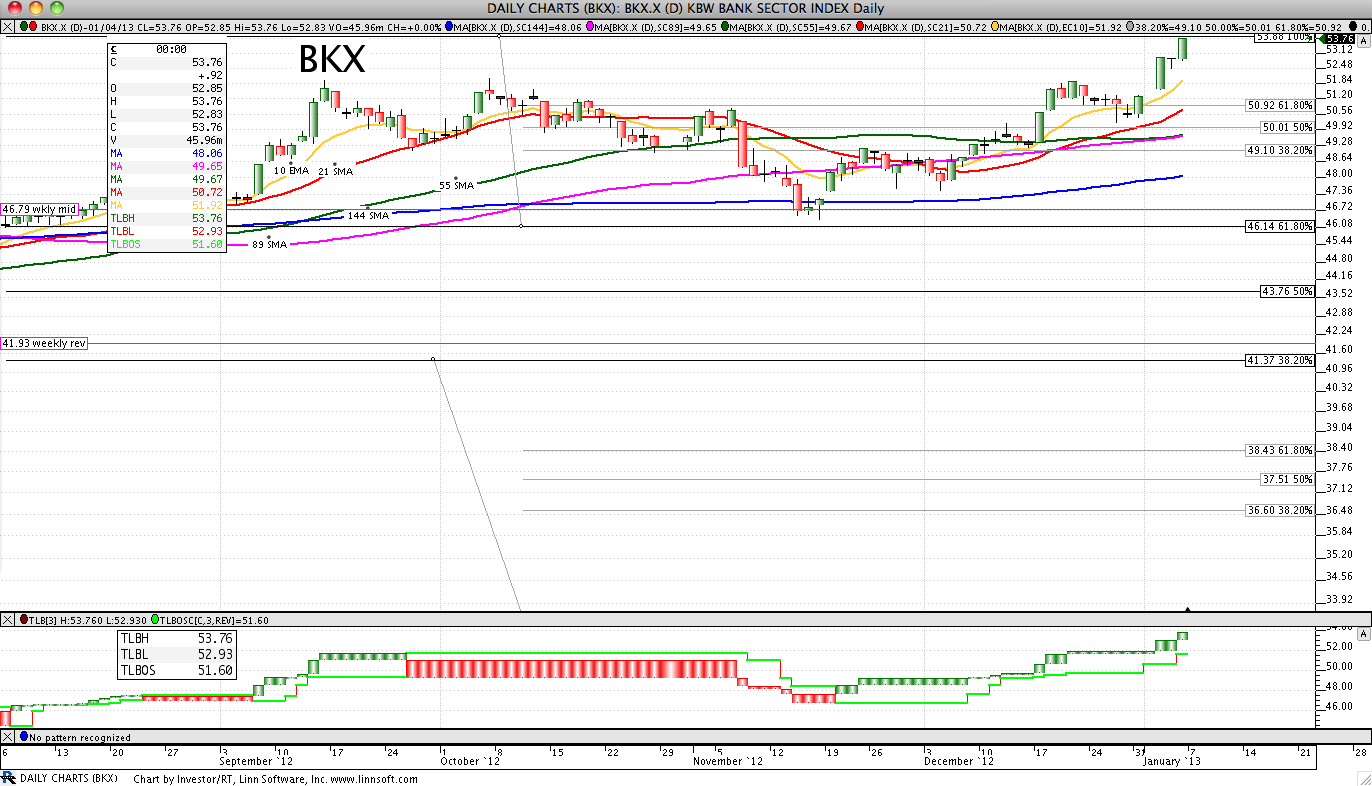Click the TLBH row in main data box
Image resolution: width=1372 pixels, height=786 pixels.
click(166, 217)
